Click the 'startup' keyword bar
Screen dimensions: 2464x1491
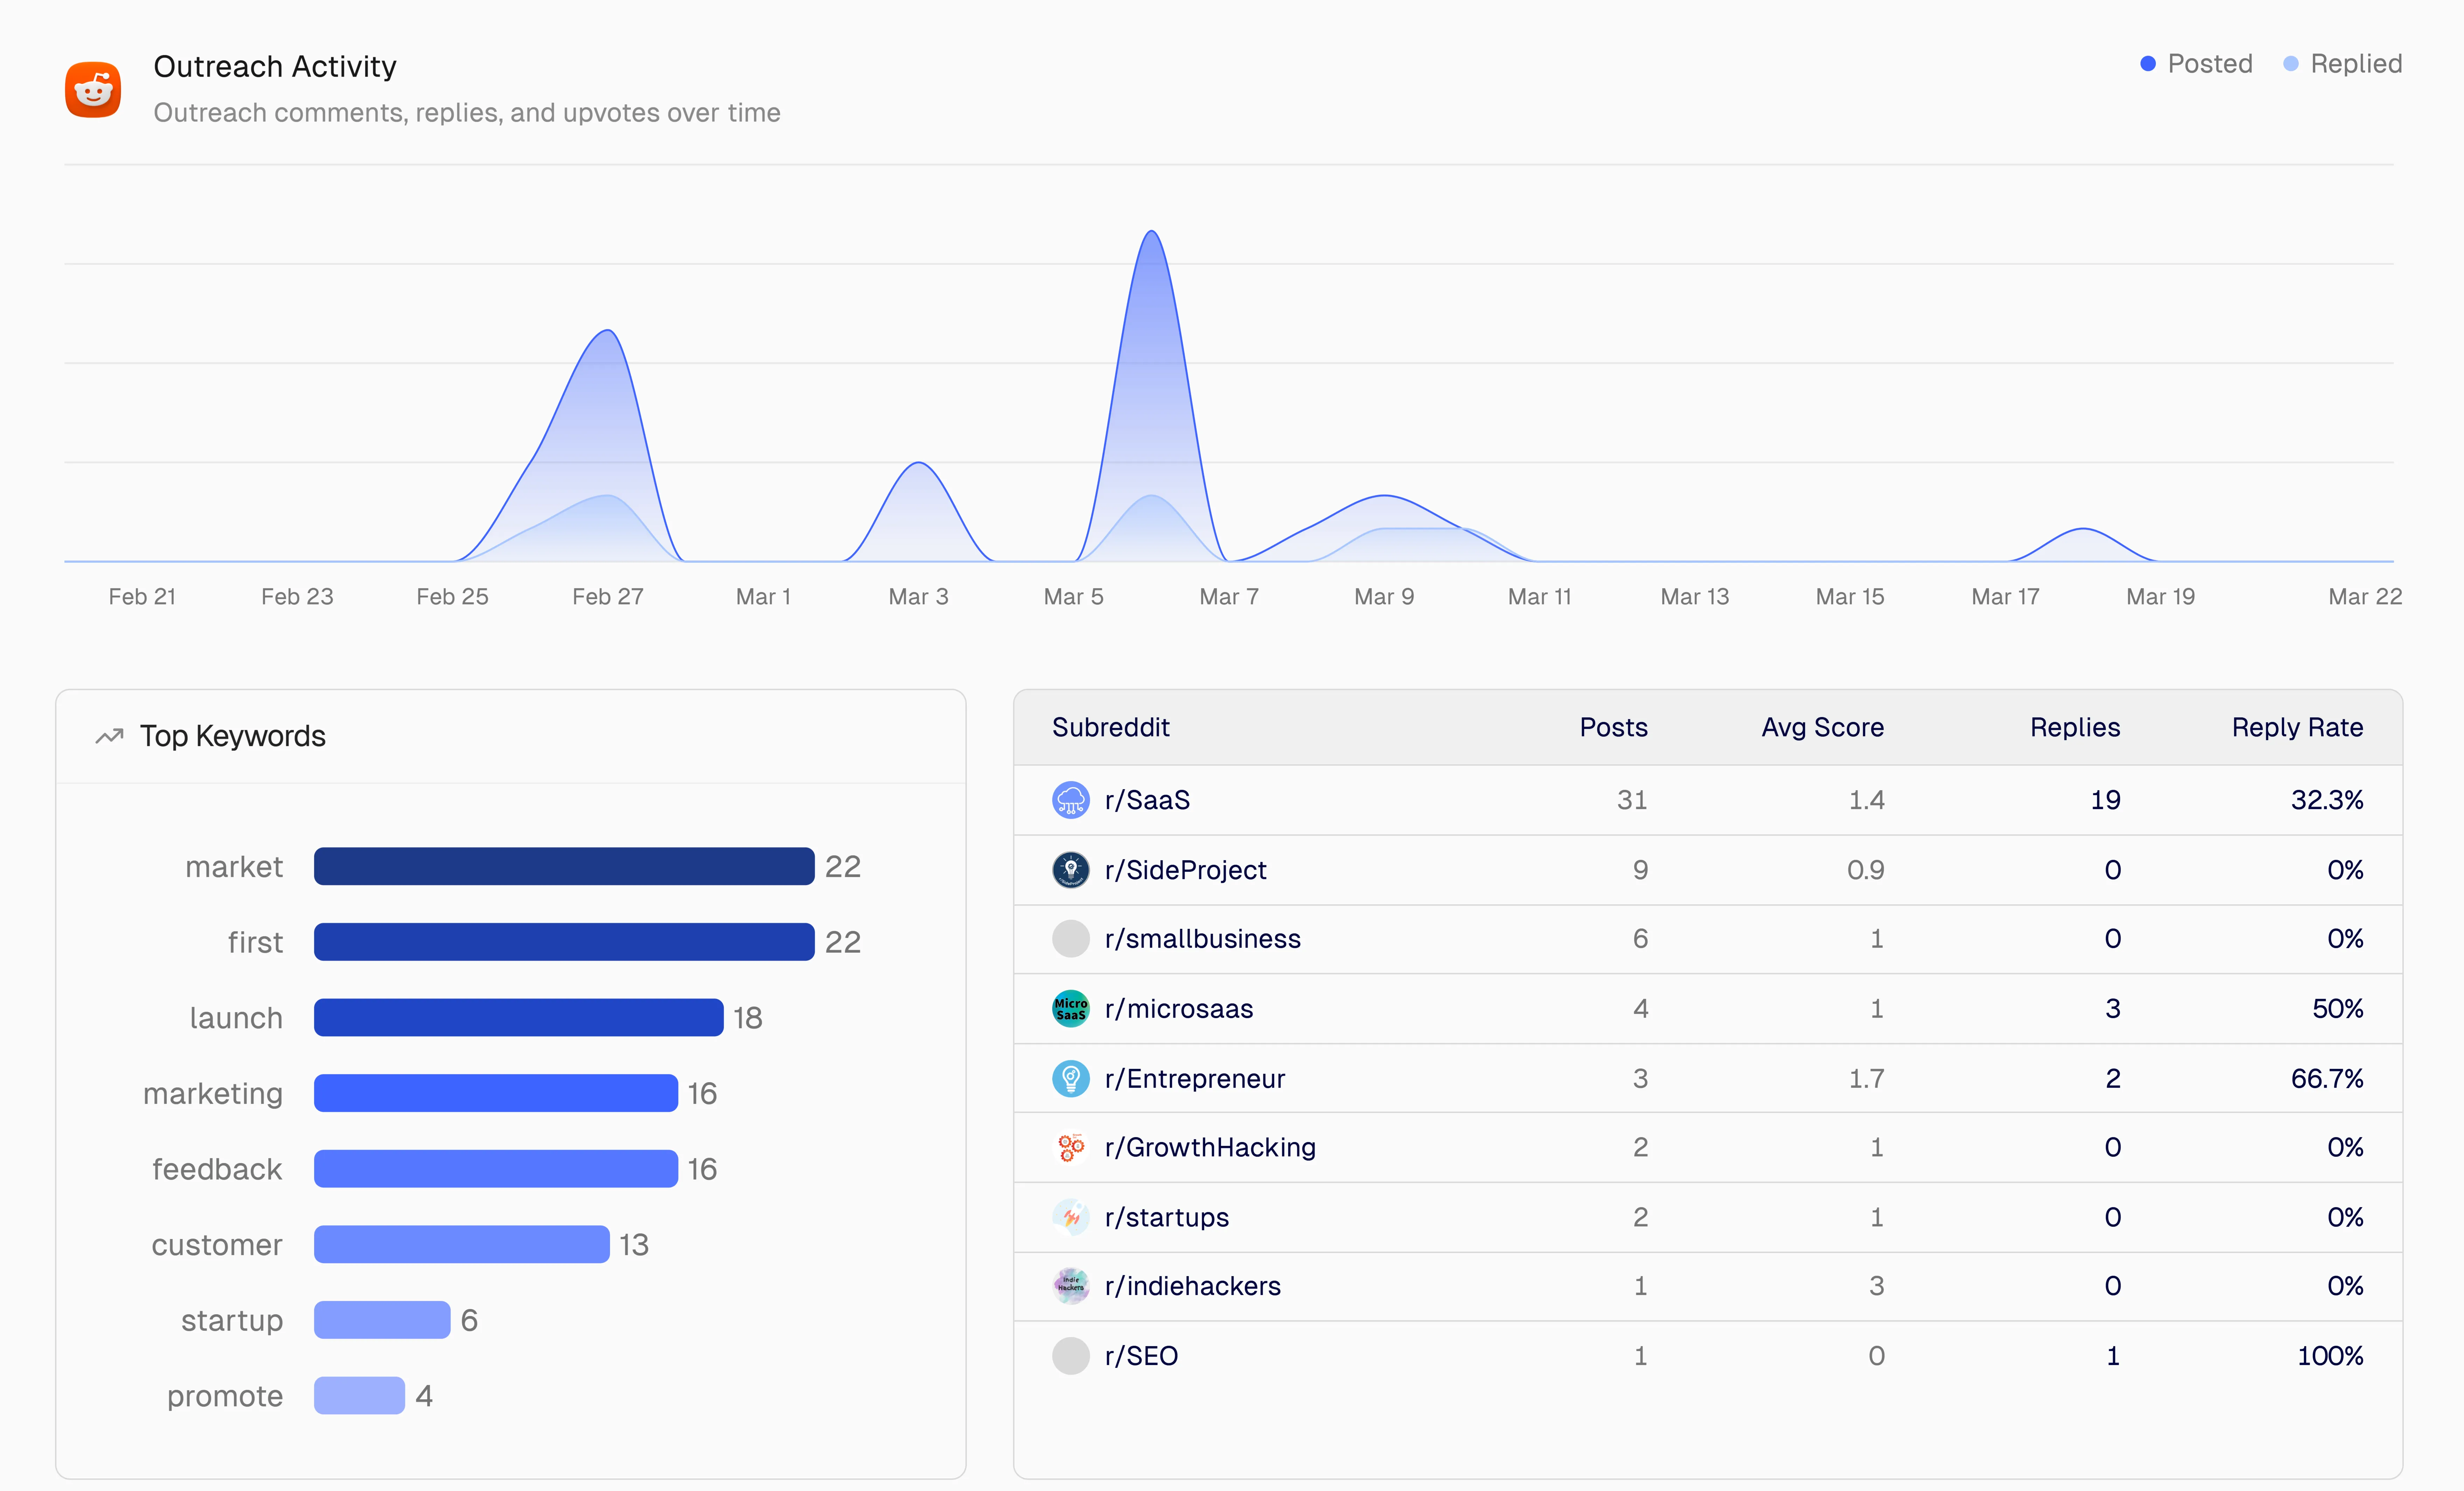point(382,1320)
